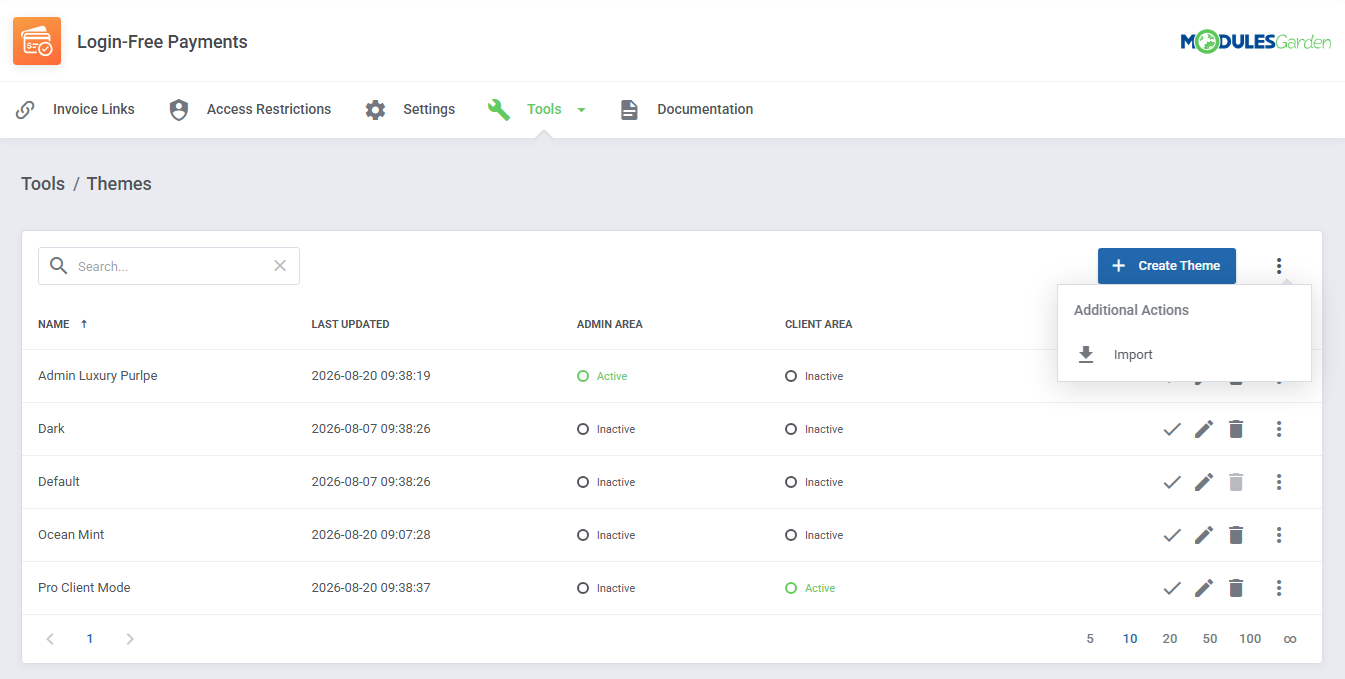
Task: Click the Login-Free Payments orange module icon
Action: coord(37,41)
